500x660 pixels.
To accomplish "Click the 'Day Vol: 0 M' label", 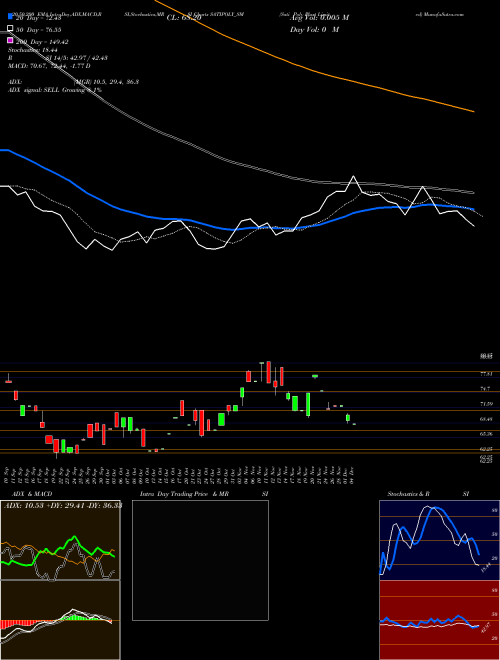I will tap(314, 29).
